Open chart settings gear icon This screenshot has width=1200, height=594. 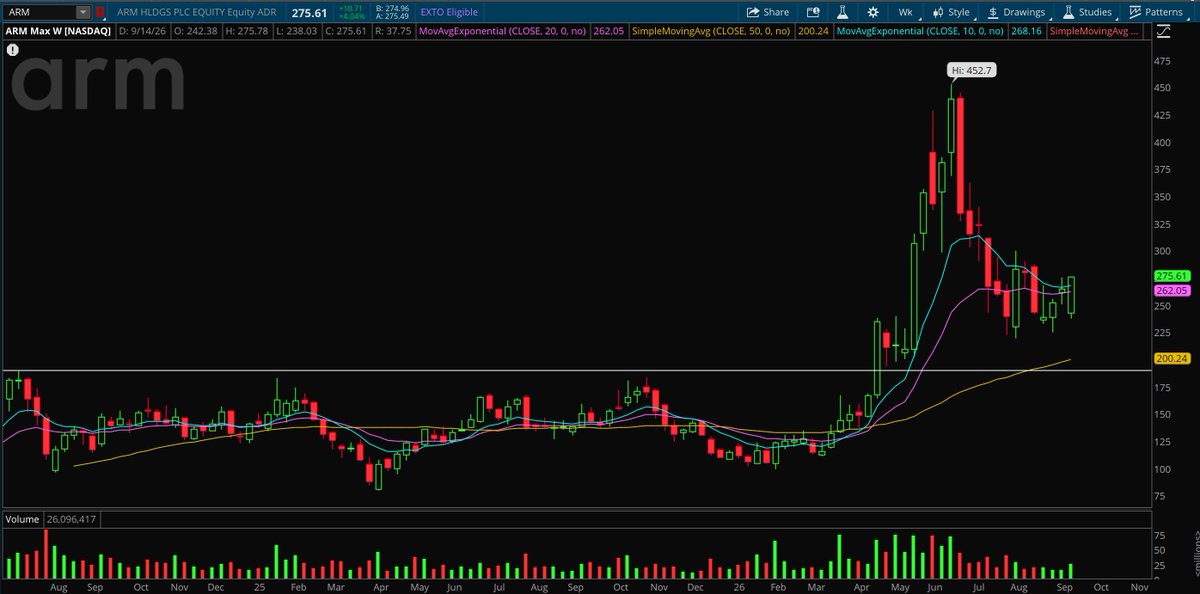coord(873,12)
